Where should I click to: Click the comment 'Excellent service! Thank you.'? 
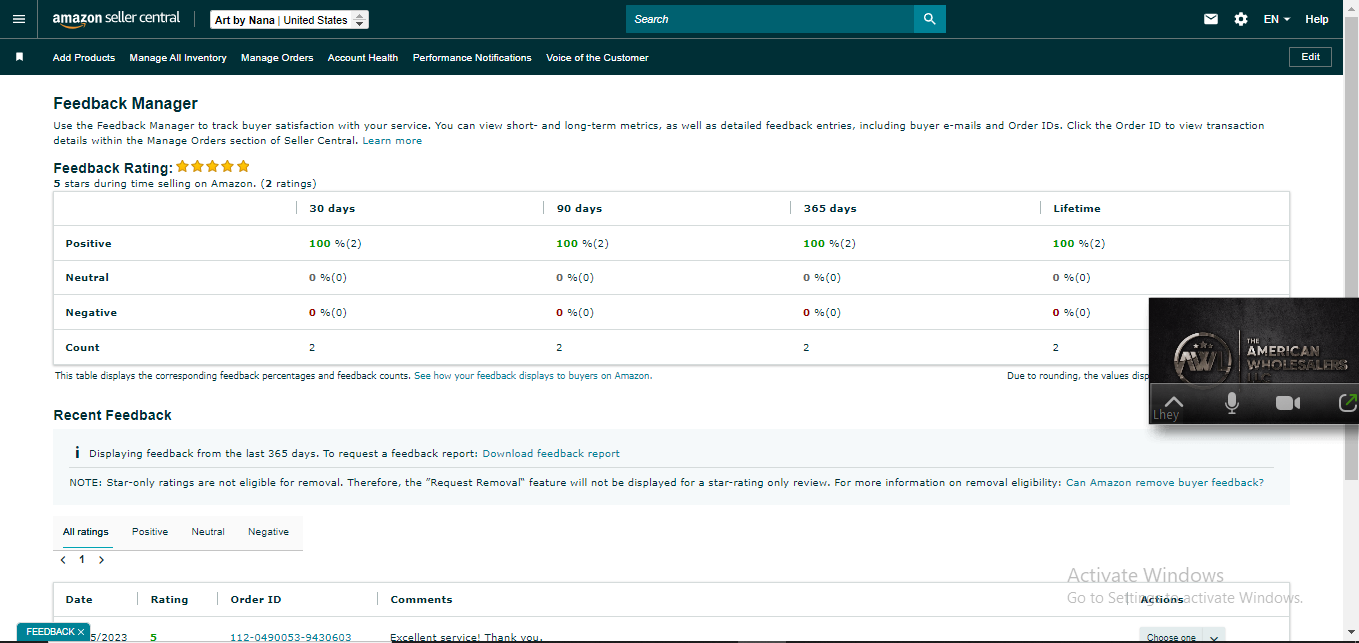[x=466, y=637]
